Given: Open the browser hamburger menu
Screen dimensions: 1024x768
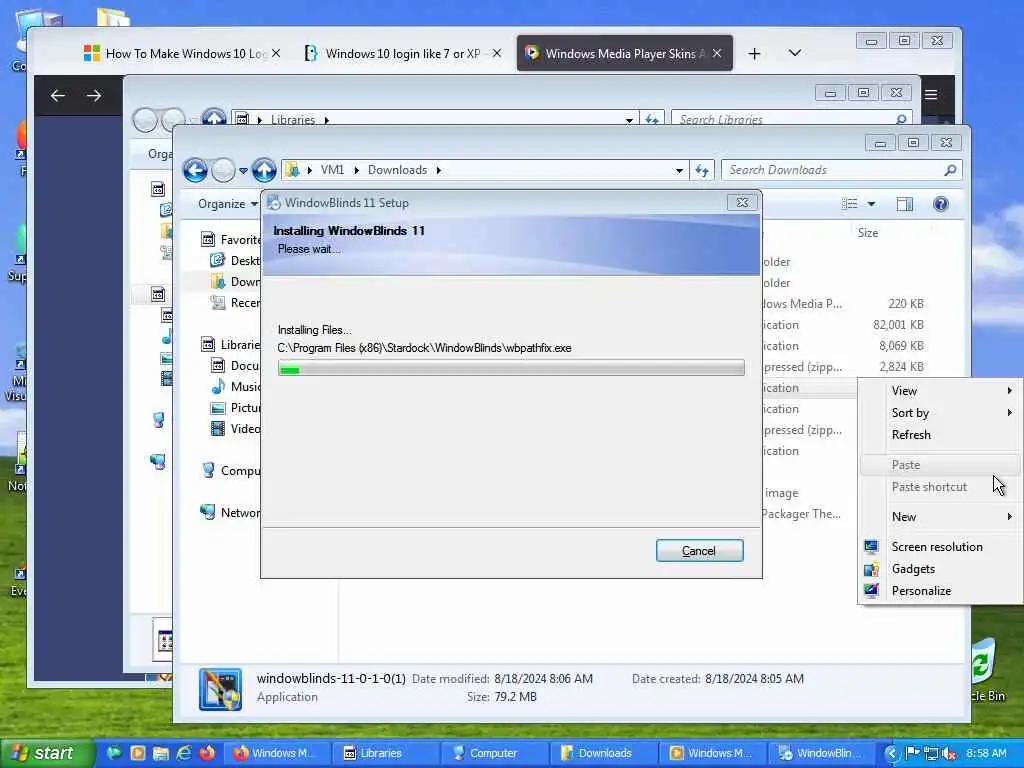Looking at the screenshot, I should (931, 95).
